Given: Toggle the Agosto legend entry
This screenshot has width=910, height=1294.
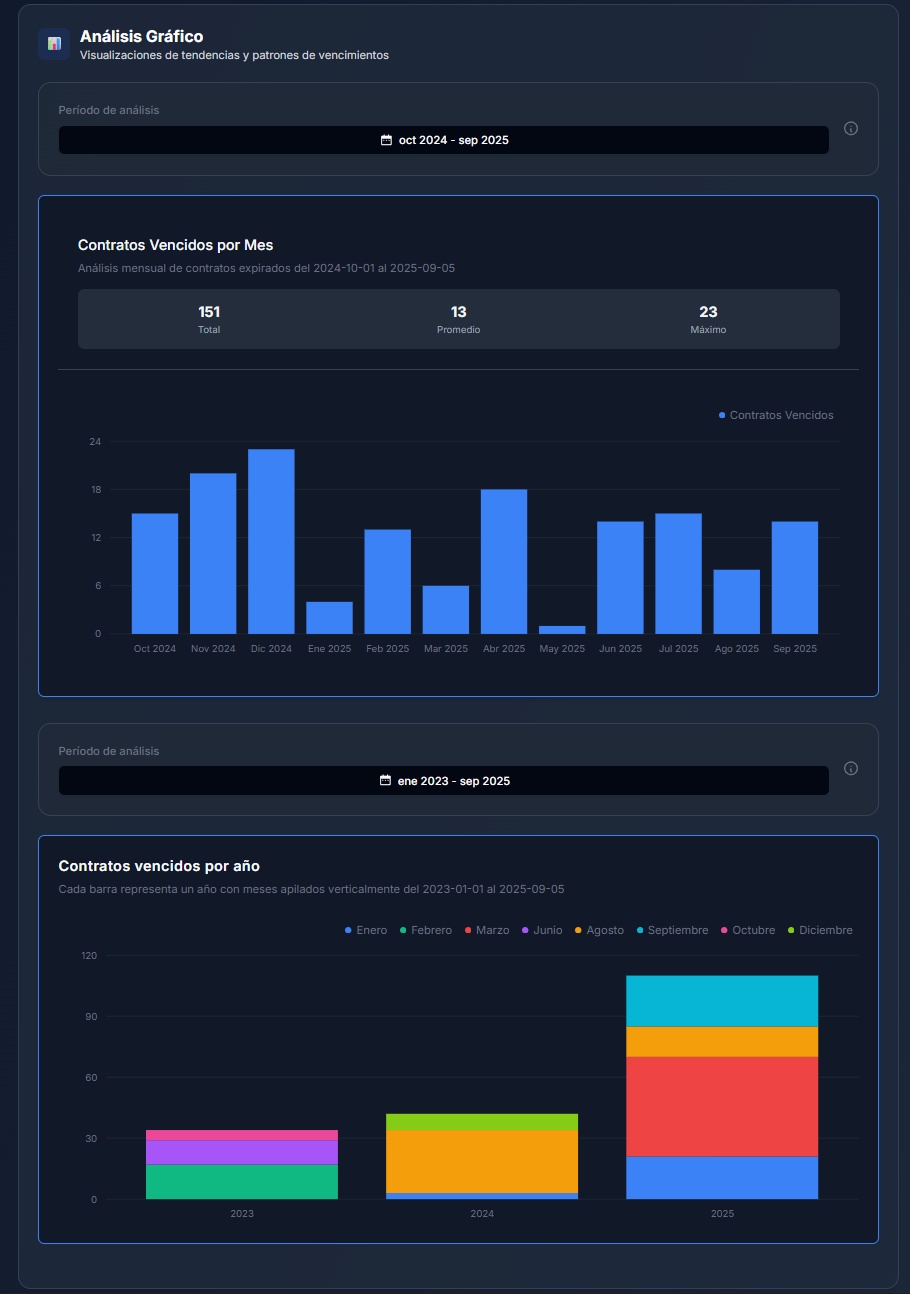Looking at the screenshot, I should click(x=598, y=930).
